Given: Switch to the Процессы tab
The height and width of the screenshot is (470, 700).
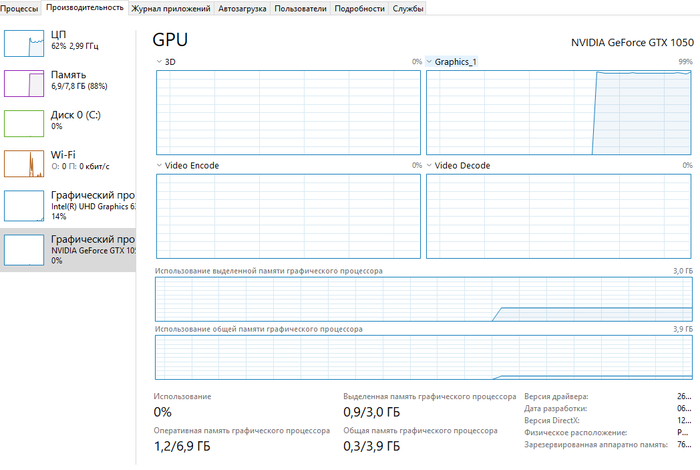Looking at the screenshot, I should pyautogui.click(x=21, y=8).
